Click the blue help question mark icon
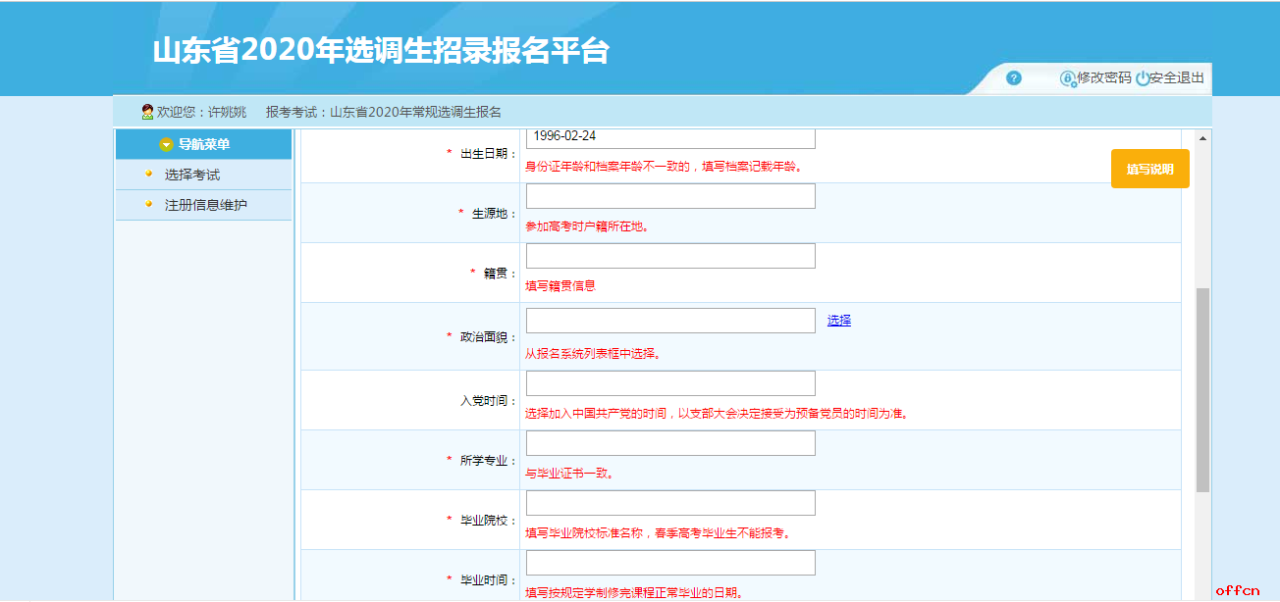 pyautogui.click(x=1013, y=78)
